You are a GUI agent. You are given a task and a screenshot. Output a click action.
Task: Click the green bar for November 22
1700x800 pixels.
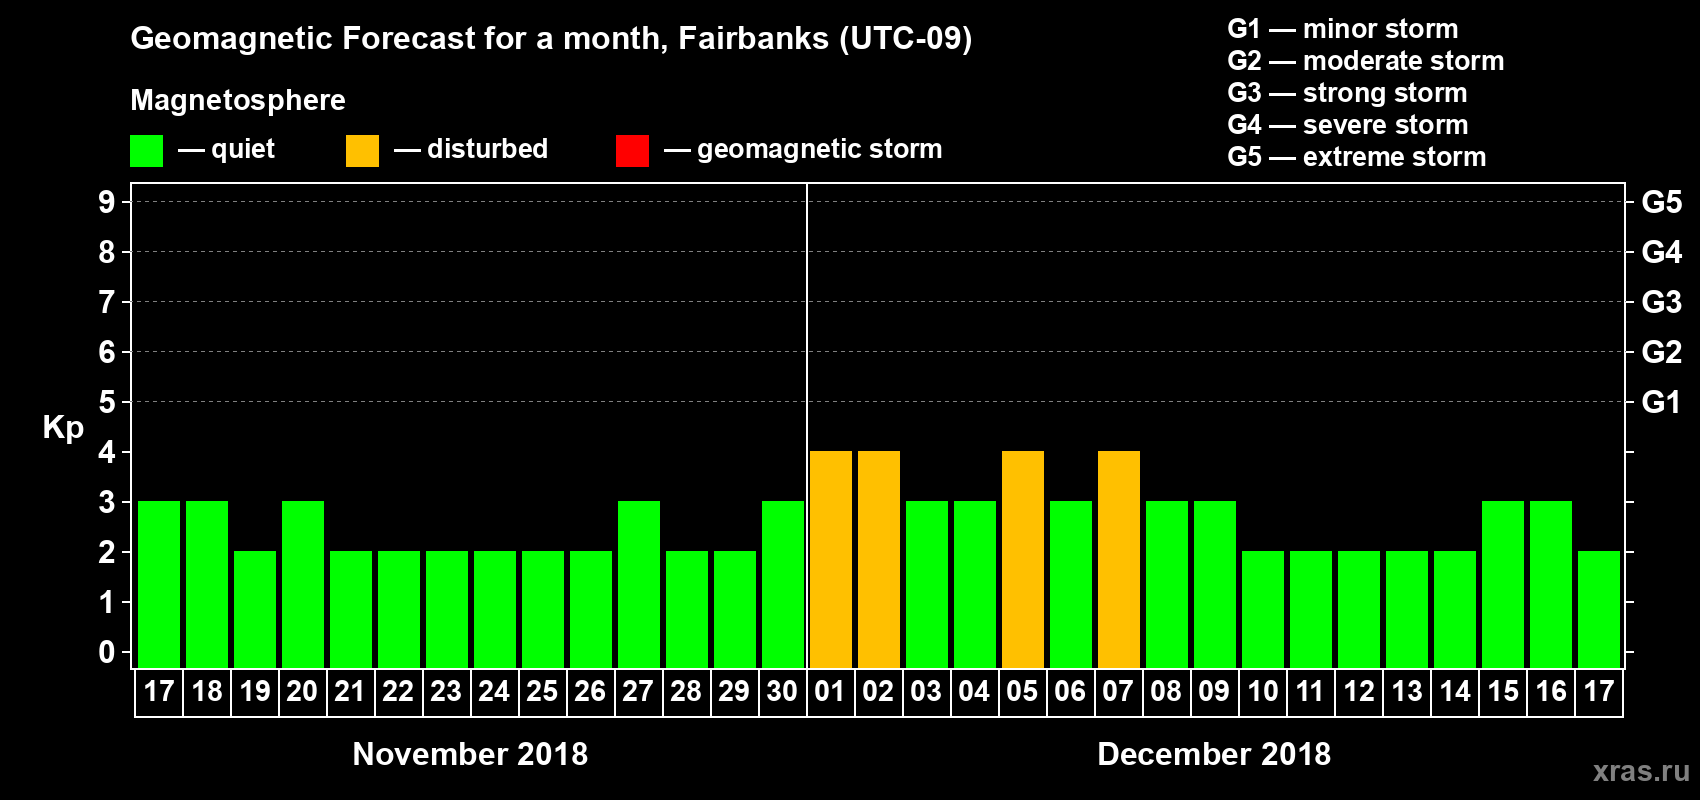399,609
